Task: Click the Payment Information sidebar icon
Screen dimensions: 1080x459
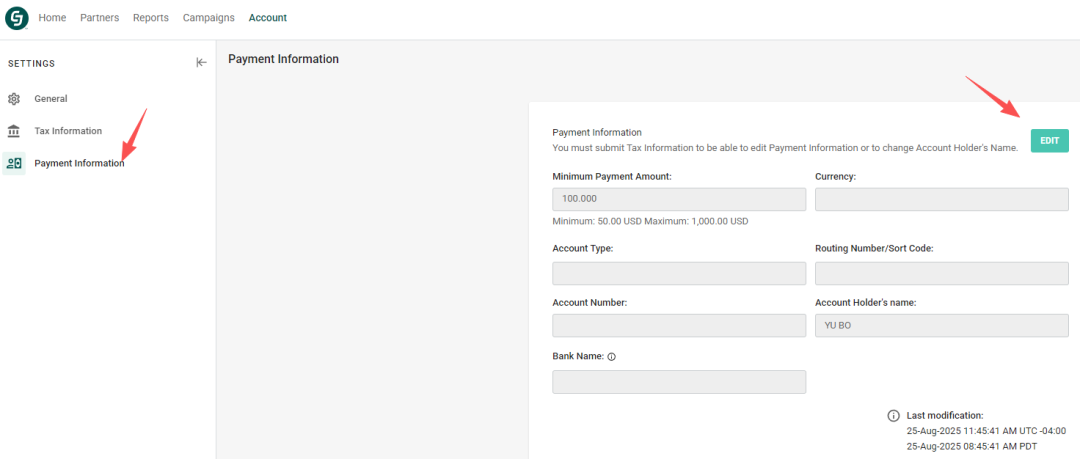Action: [14, 163]
